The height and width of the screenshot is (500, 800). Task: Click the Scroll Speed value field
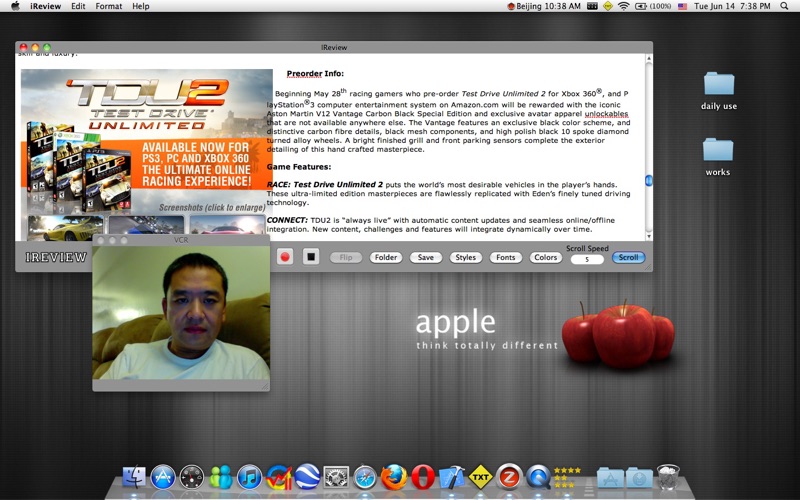[x=587, y=259]
